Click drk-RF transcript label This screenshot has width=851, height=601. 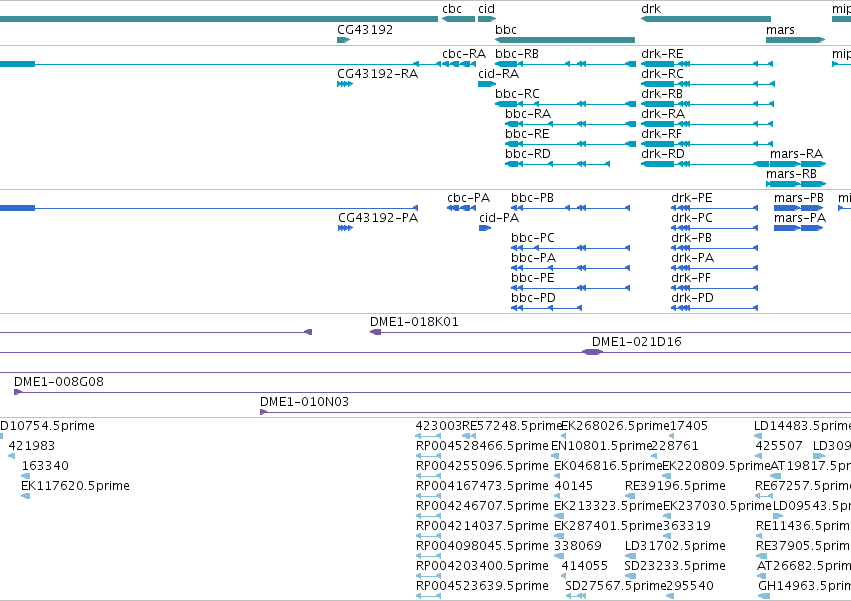(x=661, y=134)
